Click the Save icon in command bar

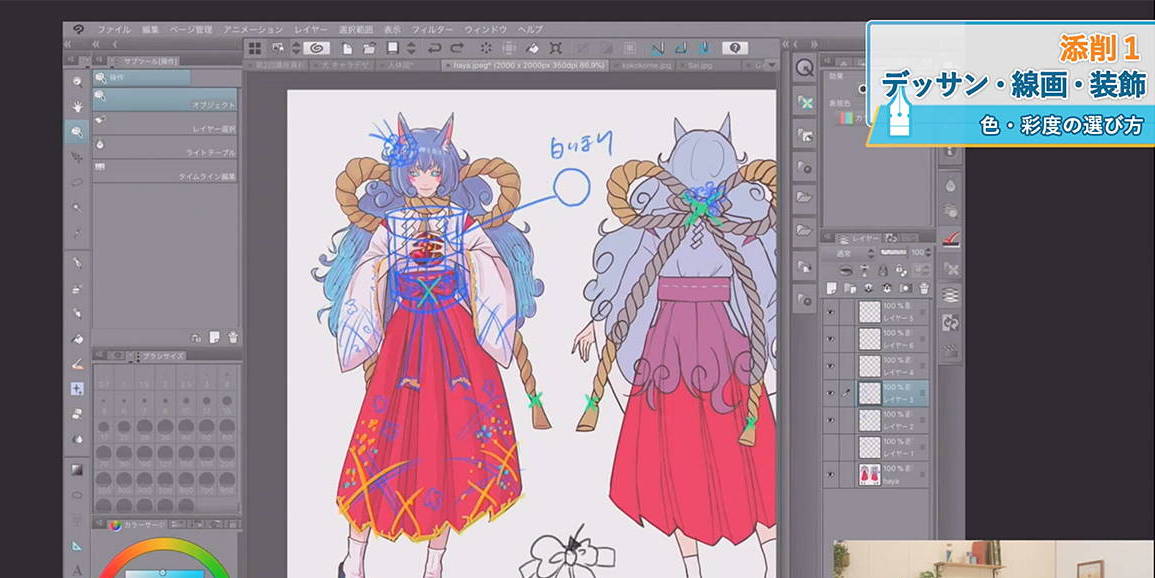(x=393, y=49)
